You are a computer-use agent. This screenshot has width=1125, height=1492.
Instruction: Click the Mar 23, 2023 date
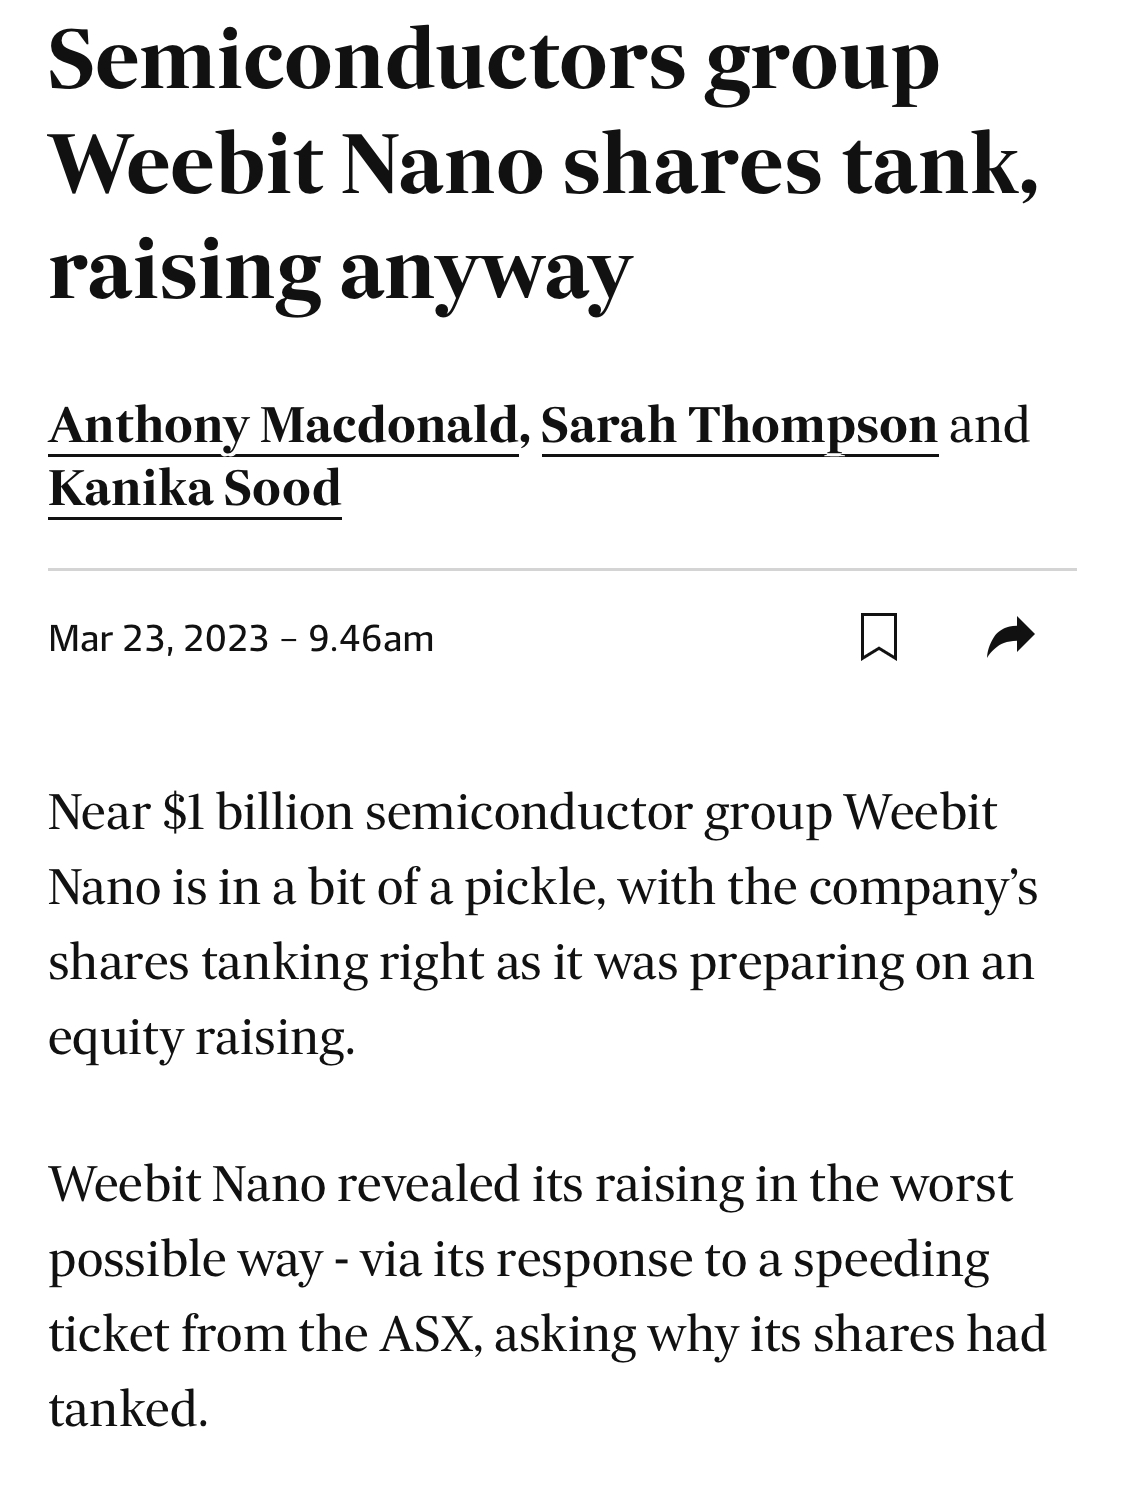pos(159,638)
